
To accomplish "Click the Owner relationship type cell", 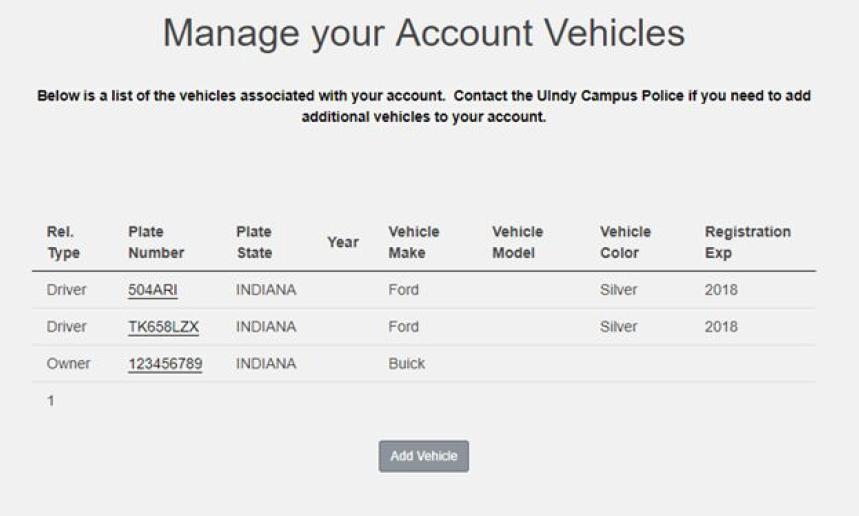I will click(68, 364).
